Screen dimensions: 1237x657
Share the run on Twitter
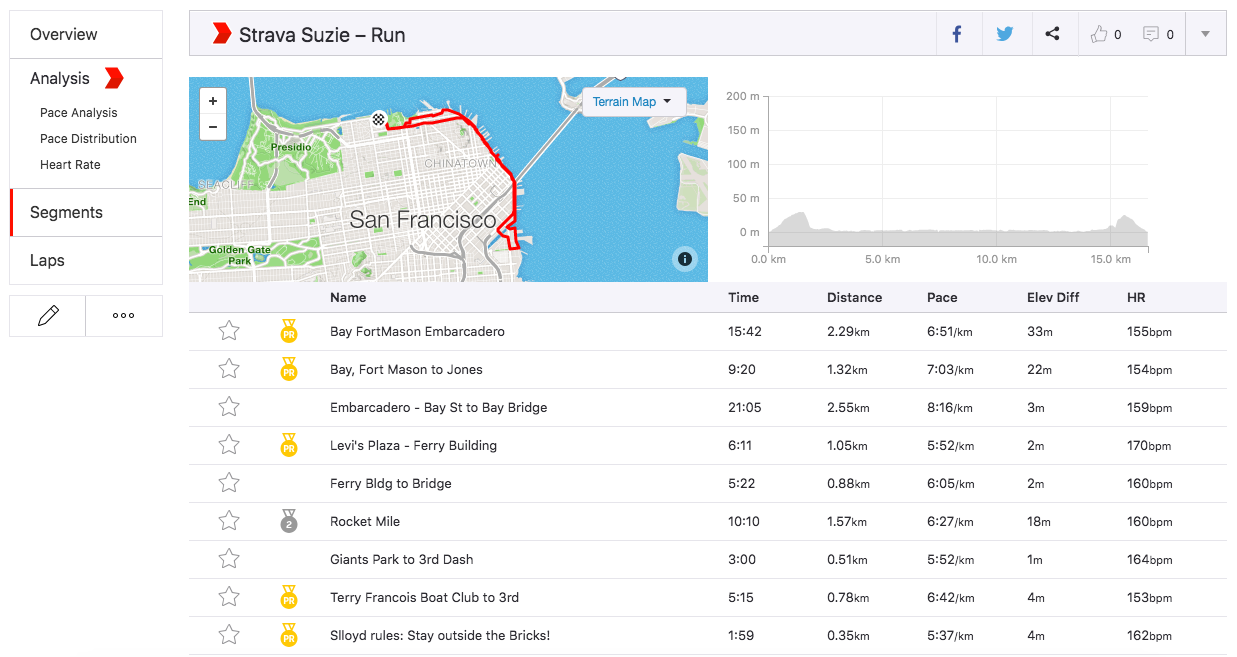[x=1005, y=32]
